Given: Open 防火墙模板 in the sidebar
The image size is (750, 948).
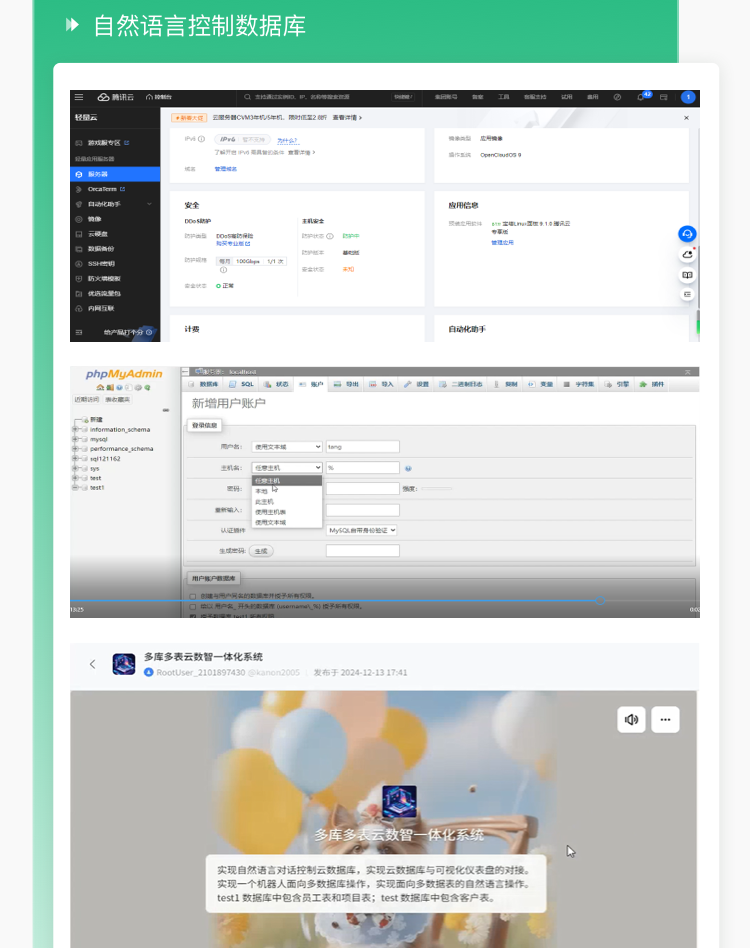Looking at the screenshot, I should tap(104, 279).
